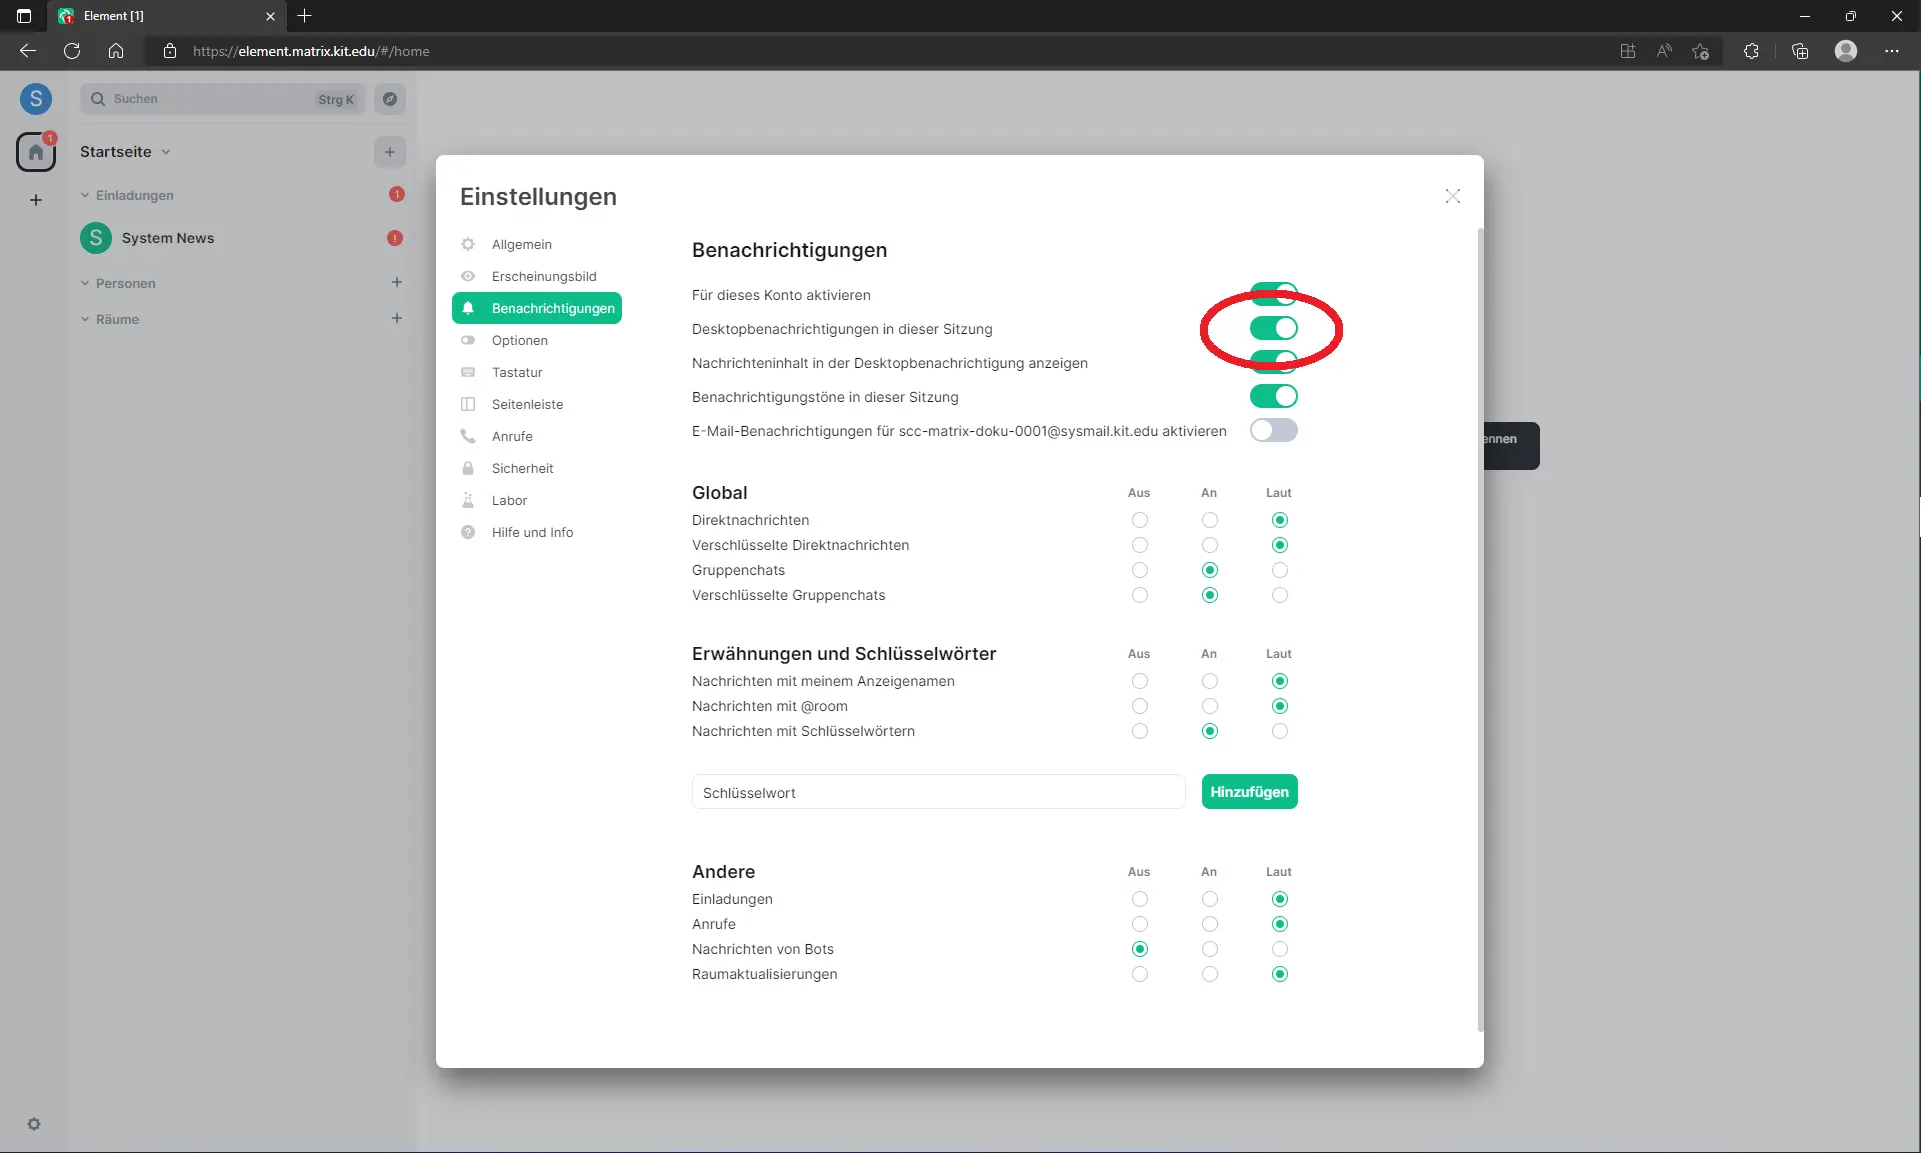The width and height of the screenshot is (1921, 1153).
Task: Select the Labor flask settings icon
Action: 468,500
